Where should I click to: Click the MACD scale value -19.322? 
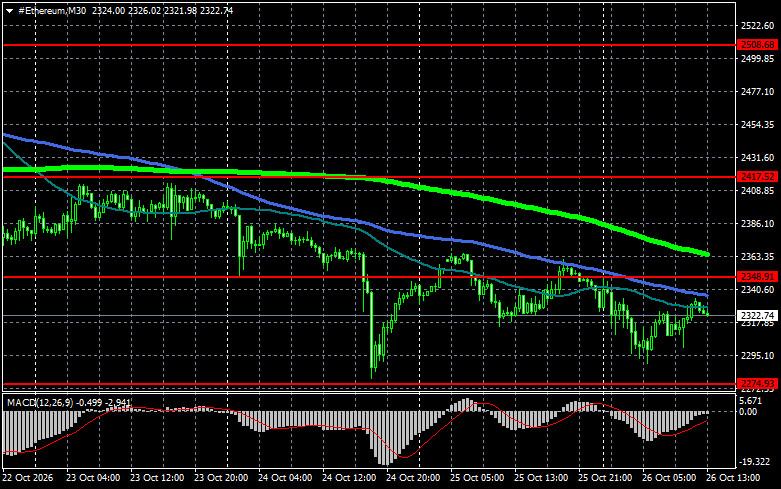[x=755, y=462]
